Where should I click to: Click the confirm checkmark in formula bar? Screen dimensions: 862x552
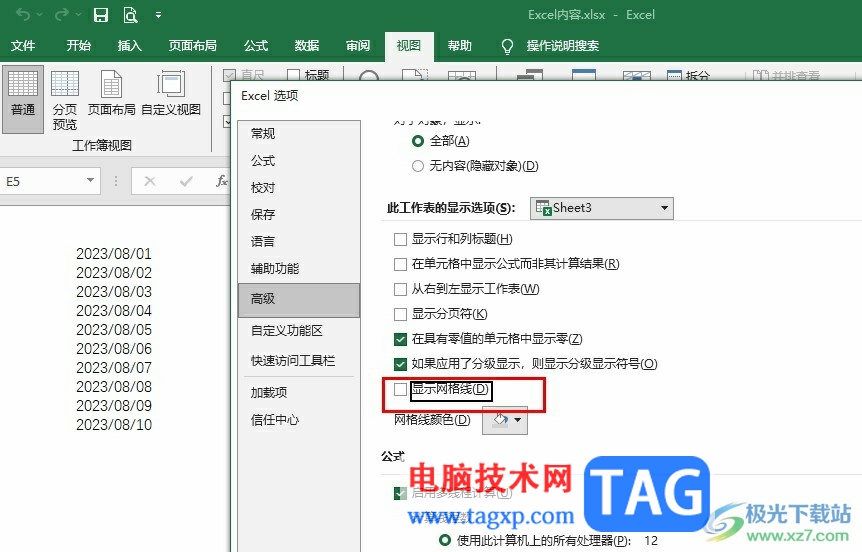coord(186,181)
